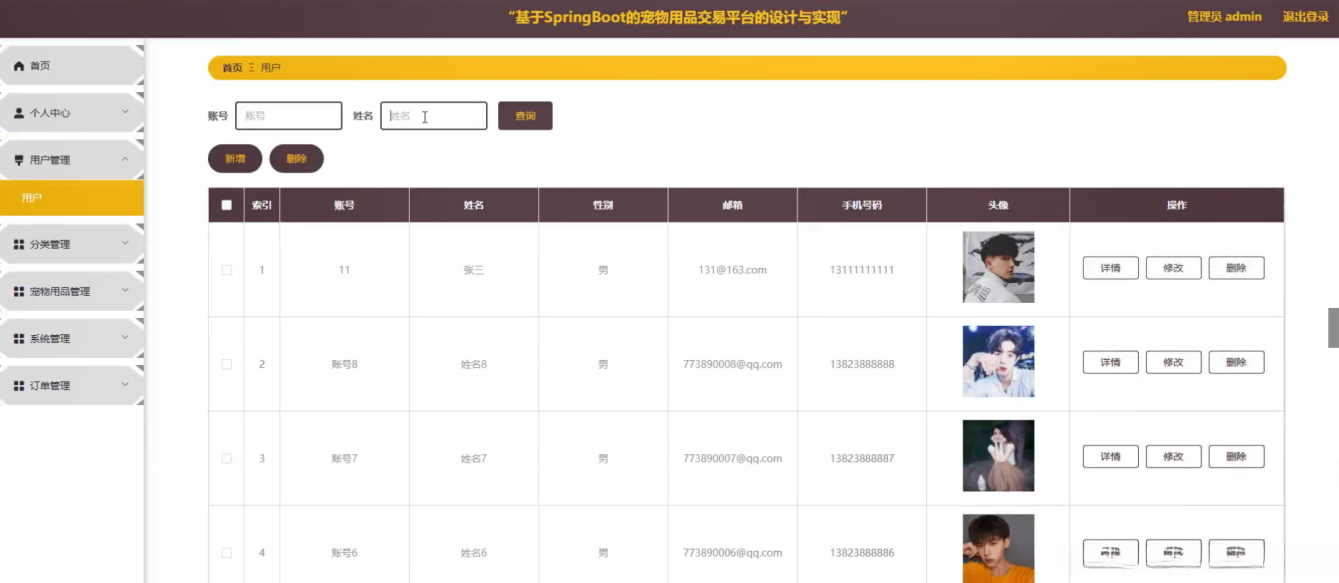Click the 姓名 column header
Screen dimensions: 1339x583
[x=474, y=205]
